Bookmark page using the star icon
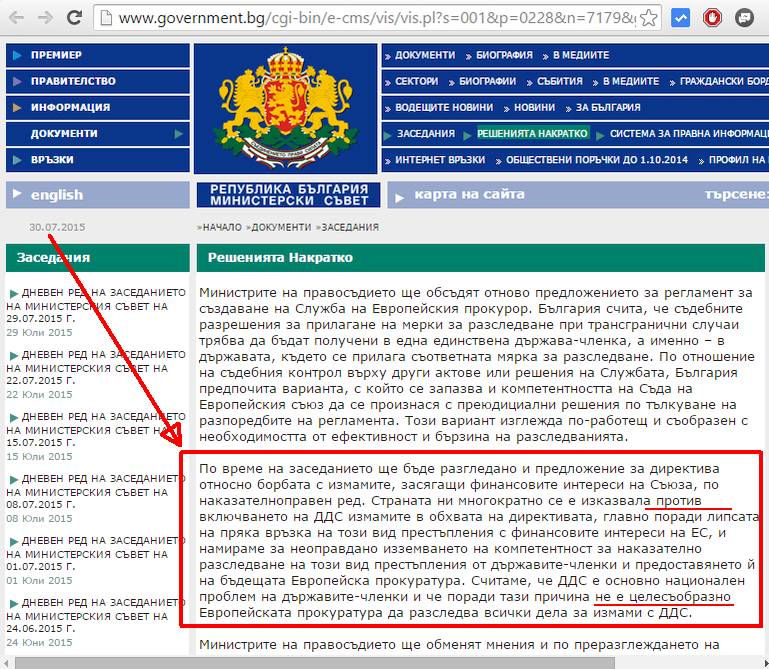Viewport: 769px width, 669px height. (x=650, y=18)
